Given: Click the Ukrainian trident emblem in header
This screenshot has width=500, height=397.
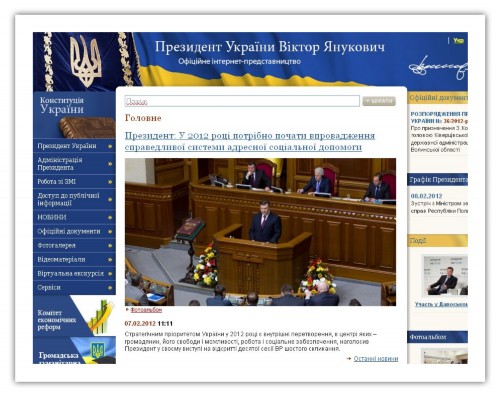Looking at the screenshot, I should click(86, 60).
